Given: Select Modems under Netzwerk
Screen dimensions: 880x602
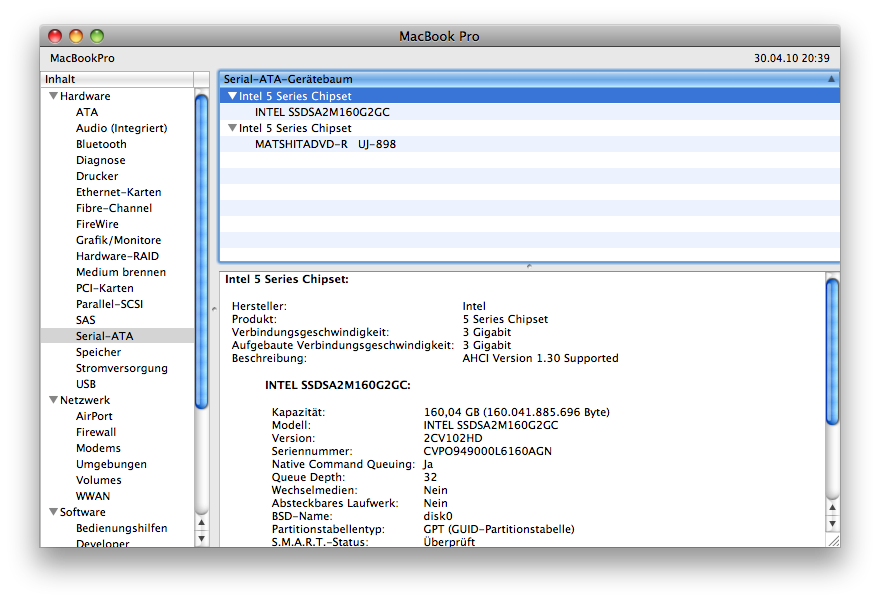Looking at the screenshot, I should [98, 448].
